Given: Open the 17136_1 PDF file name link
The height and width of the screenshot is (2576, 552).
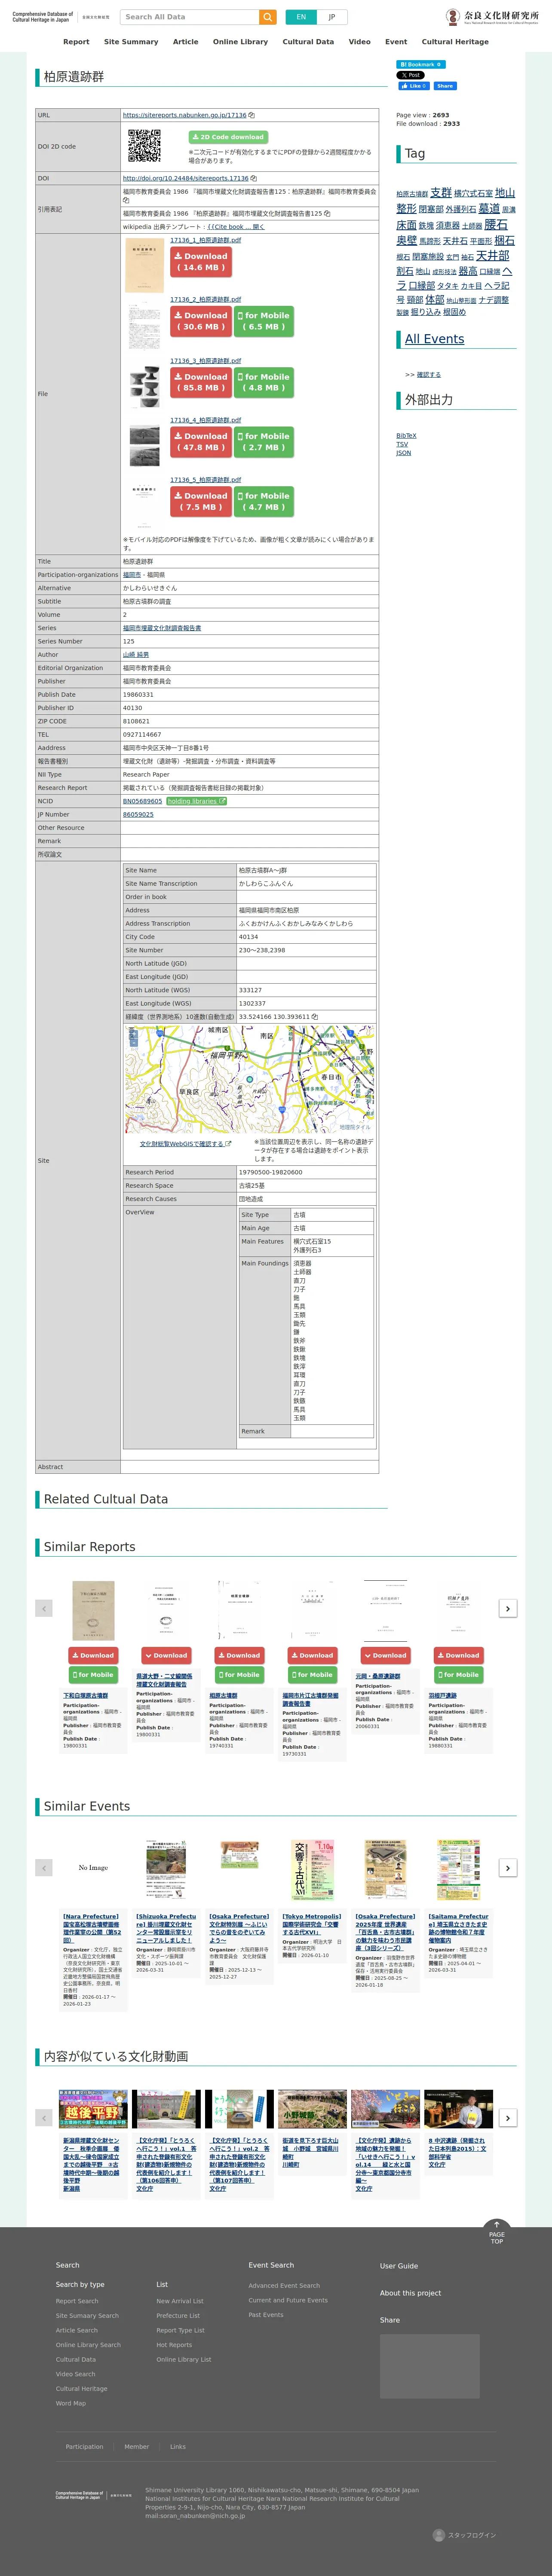Looking at the screenshot, I should 205,240.
